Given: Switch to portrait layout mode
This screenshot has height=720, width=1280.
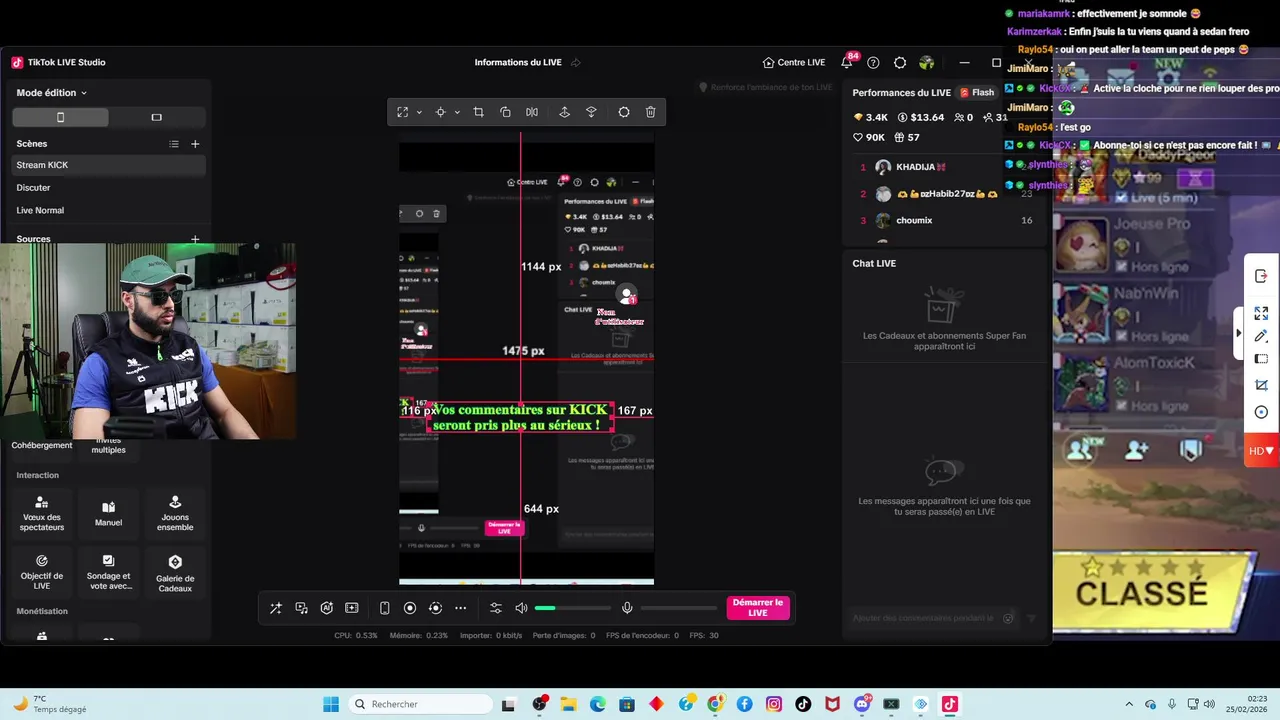Looking at the screenshot, I should pyautogui.click(x=60, y=117).
